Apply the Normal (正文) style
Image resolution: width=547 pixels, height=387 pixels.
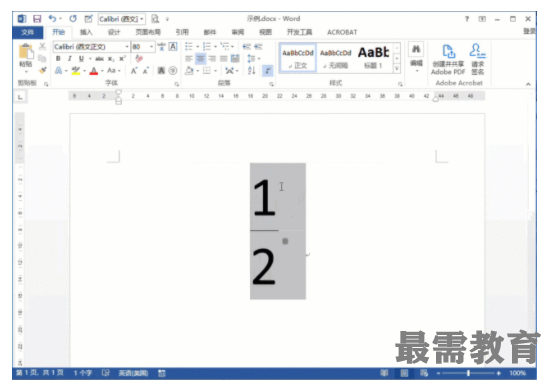pyautogui.click(x=298, y=58)
